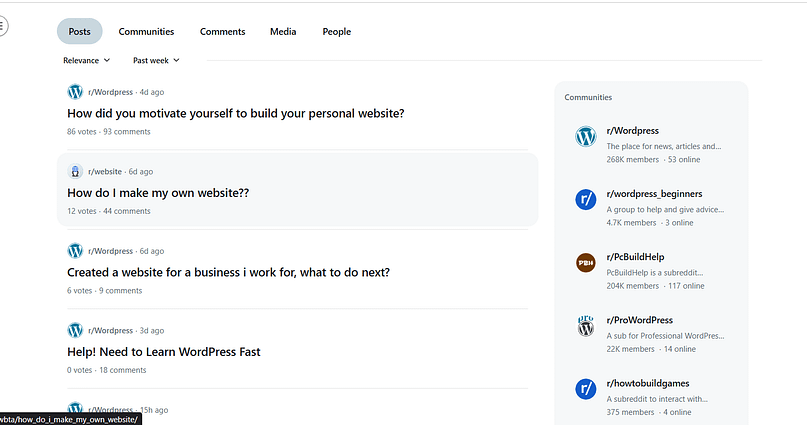Click 'The place for news, articles and...' description
The height and width of the screenshot is (425, 807).
(664, 146)
